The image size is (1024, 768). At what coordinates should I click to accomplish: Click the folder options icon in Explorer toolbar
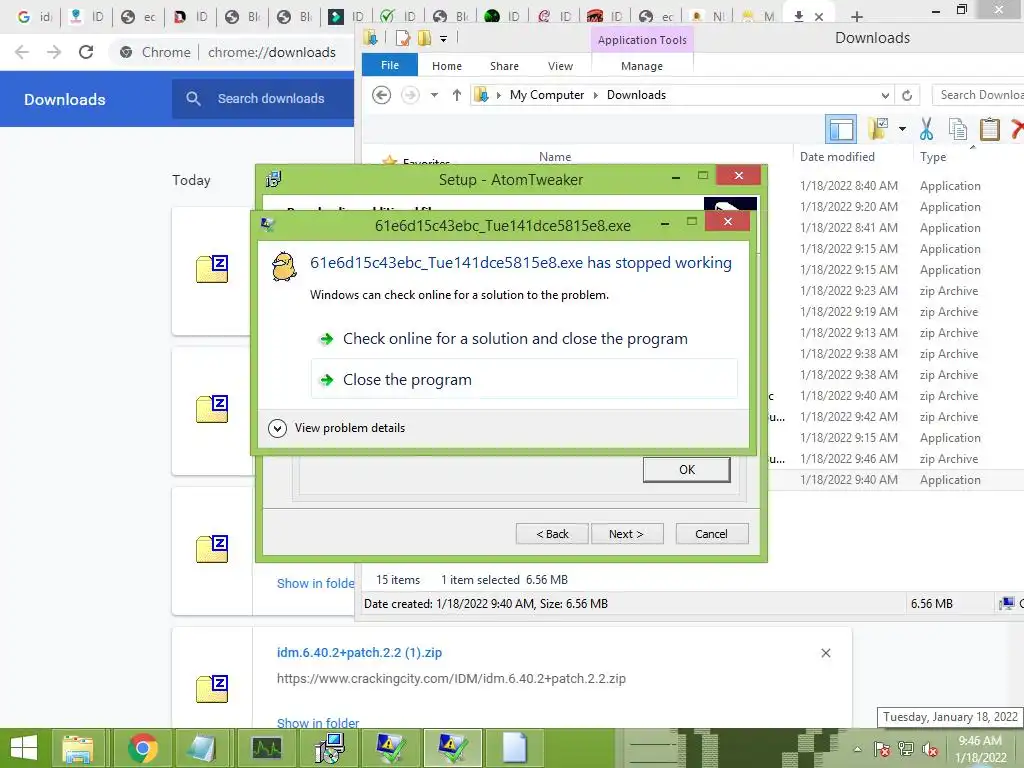(x=878, y=129)
